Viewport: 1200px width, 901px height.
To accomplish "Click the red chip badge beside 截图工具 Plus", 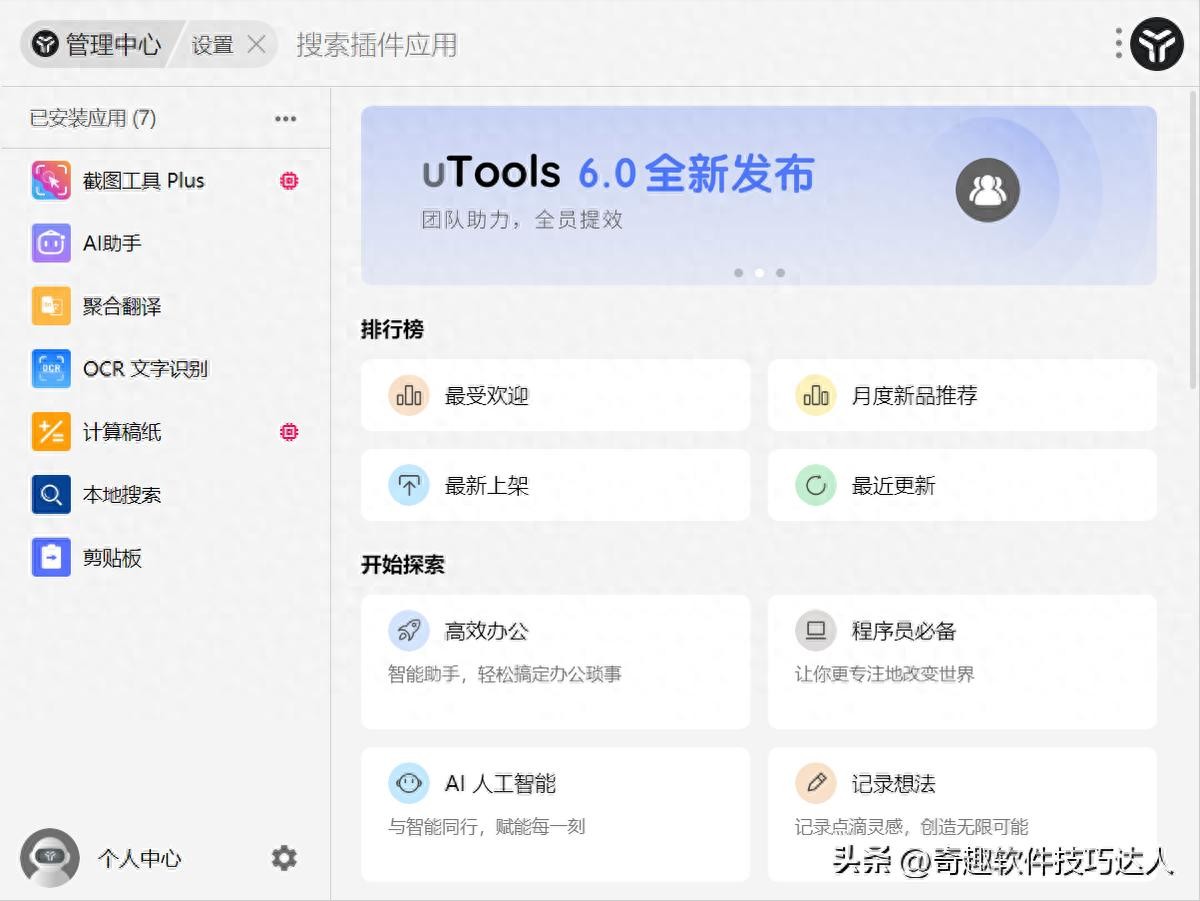I will 289,181.
